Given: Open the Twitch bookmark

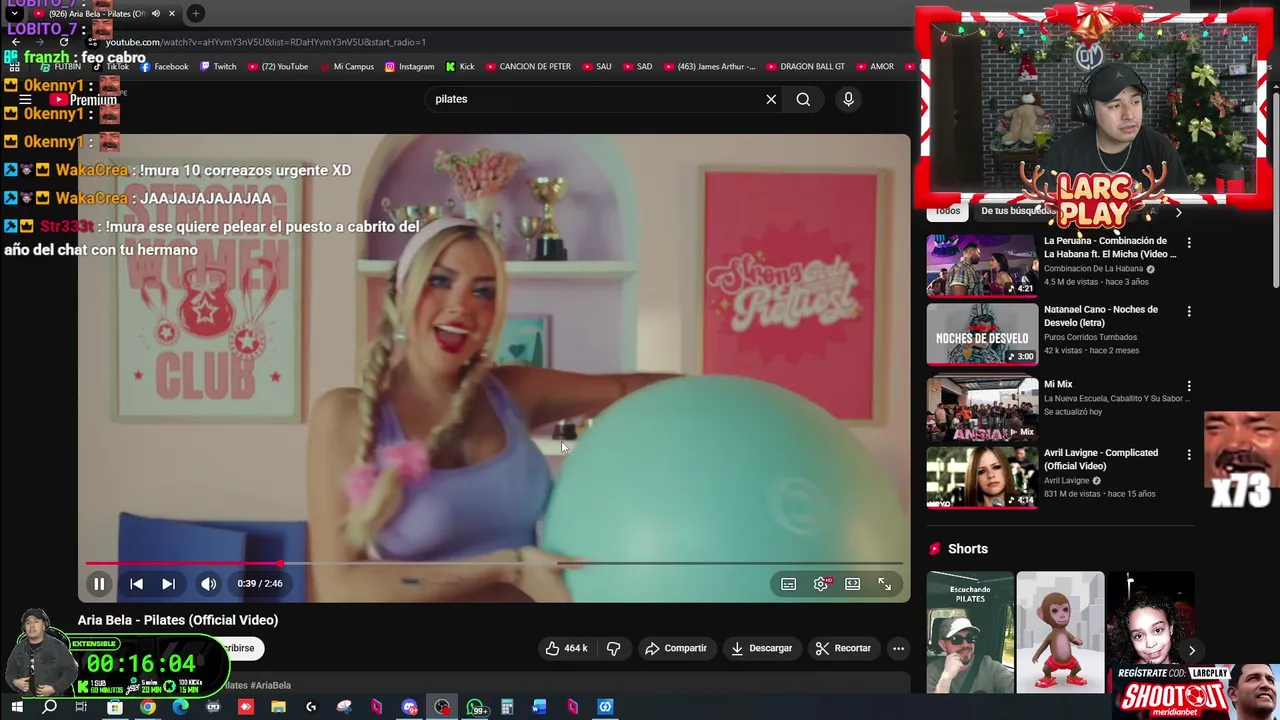Looking at the screenshot, I should pos(218,67).
